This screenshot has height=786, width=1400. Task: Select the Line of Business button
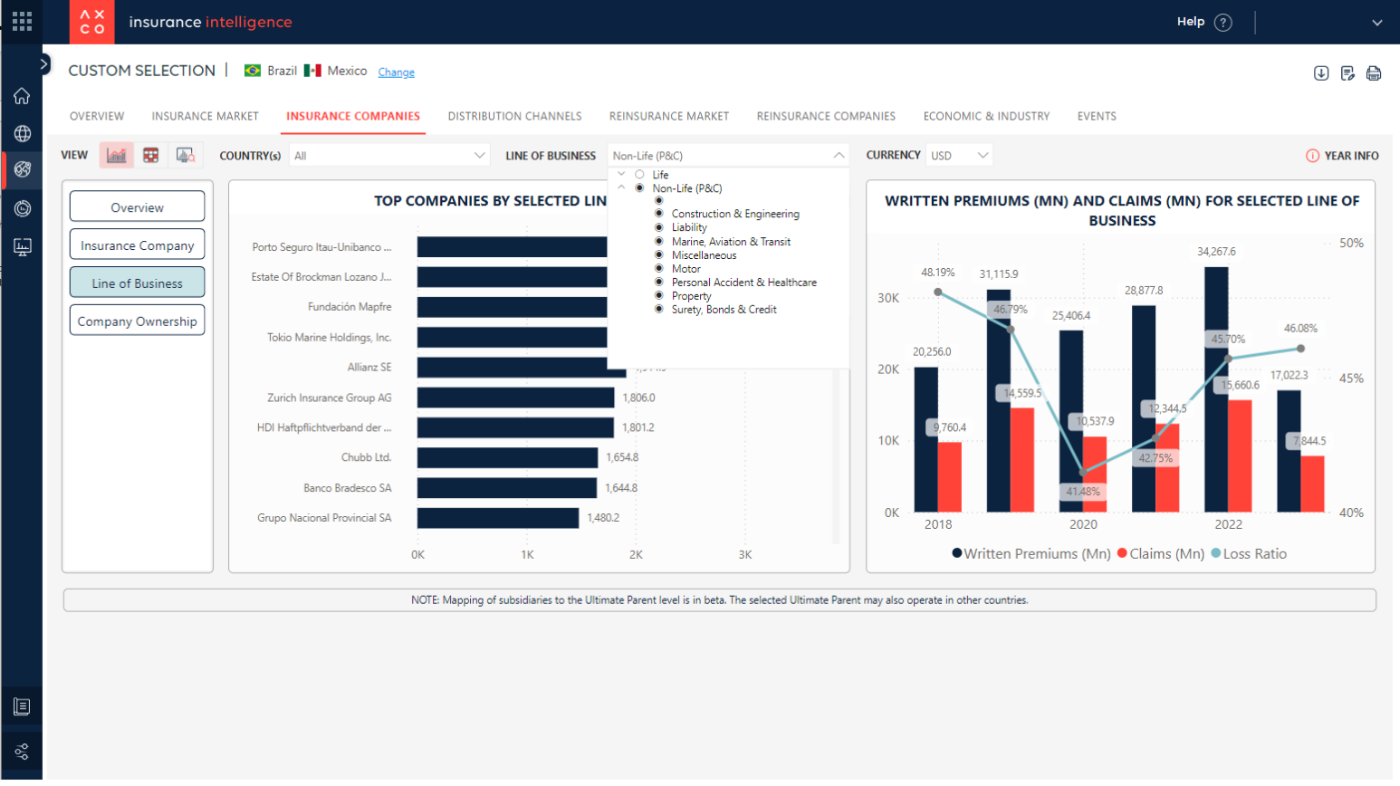pos(137,283)
